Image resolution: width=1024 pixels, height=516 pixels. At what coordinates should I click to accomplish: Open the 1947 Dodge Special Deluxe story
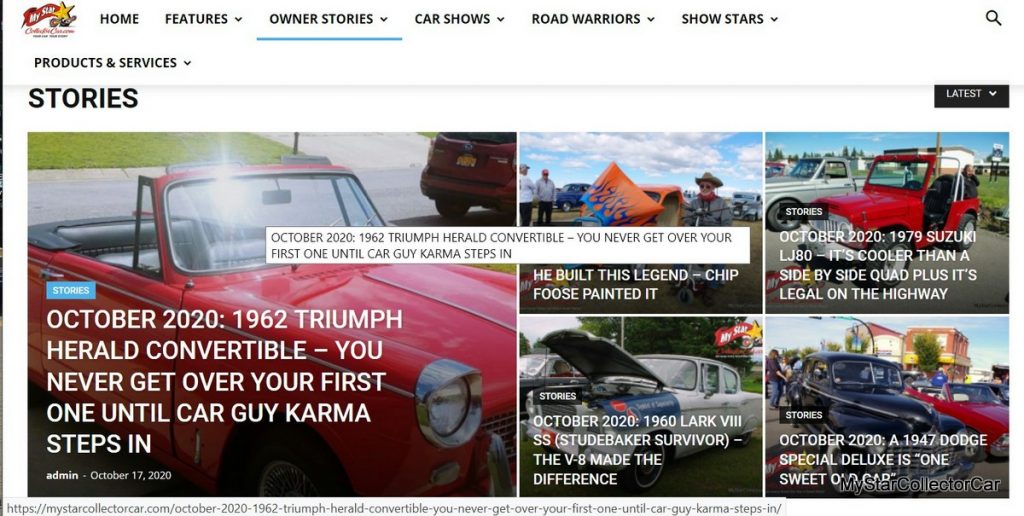(x=883, y=459)
